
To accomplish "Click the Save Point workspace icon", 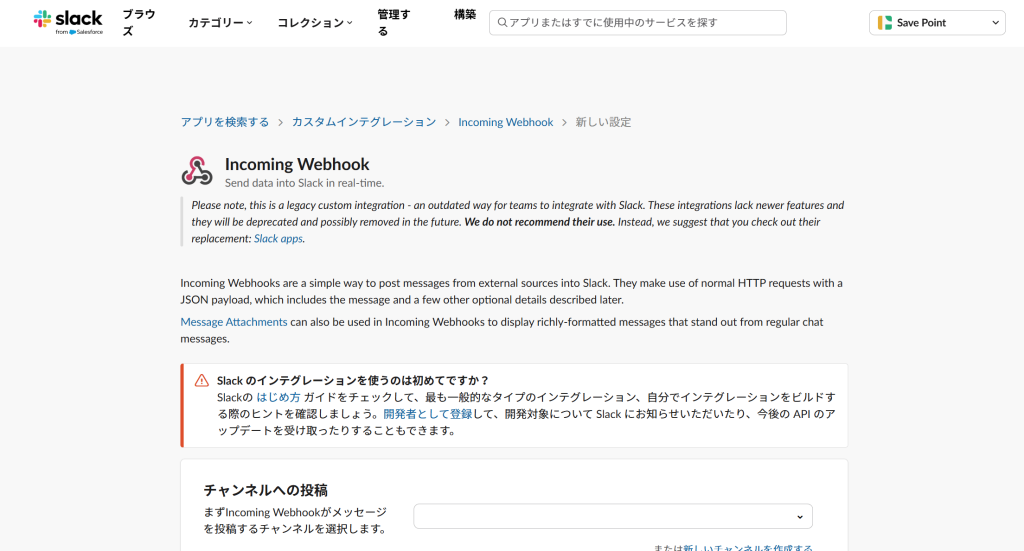I will click(885, 22).
